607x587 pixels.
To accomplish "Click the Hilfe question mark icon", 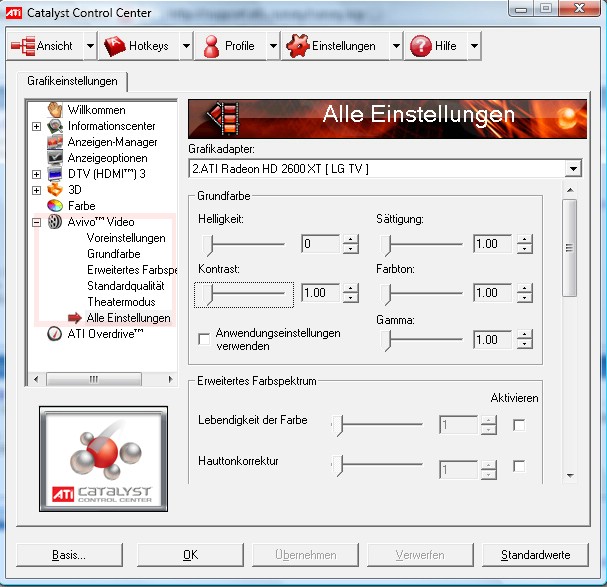I will pos(421,46).
